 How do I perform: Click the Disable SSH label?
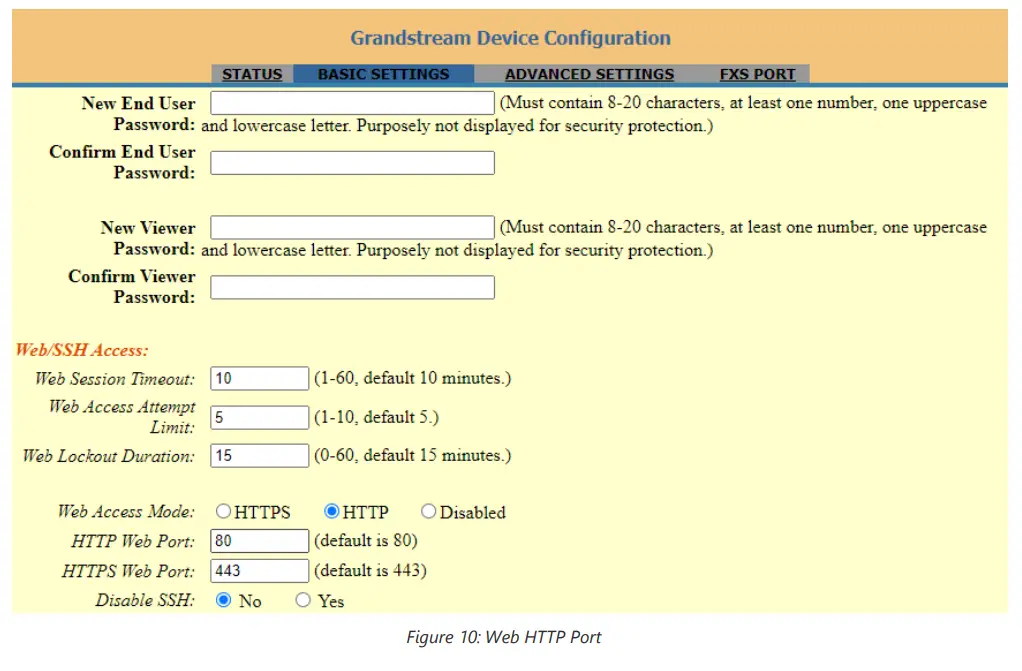coord(145,600)
